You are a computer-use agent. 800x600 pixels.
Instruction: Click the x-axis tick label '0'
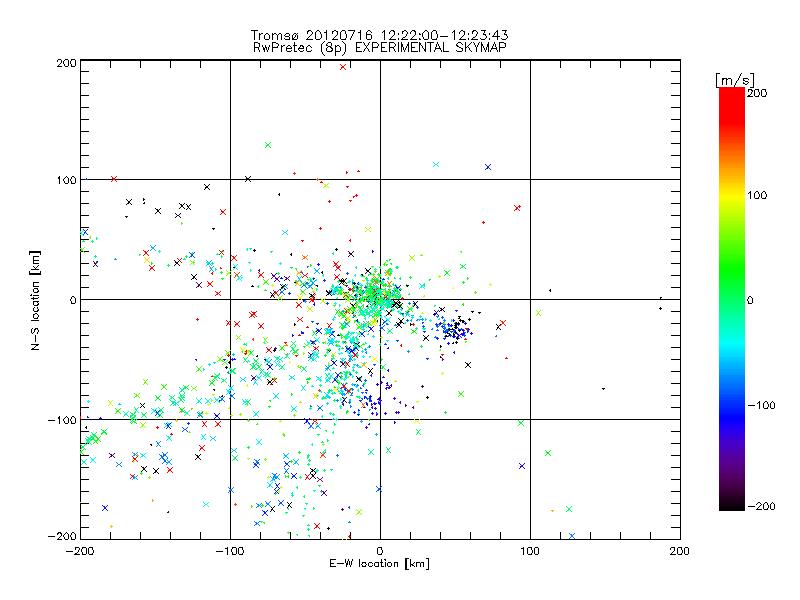pos(380,551)
